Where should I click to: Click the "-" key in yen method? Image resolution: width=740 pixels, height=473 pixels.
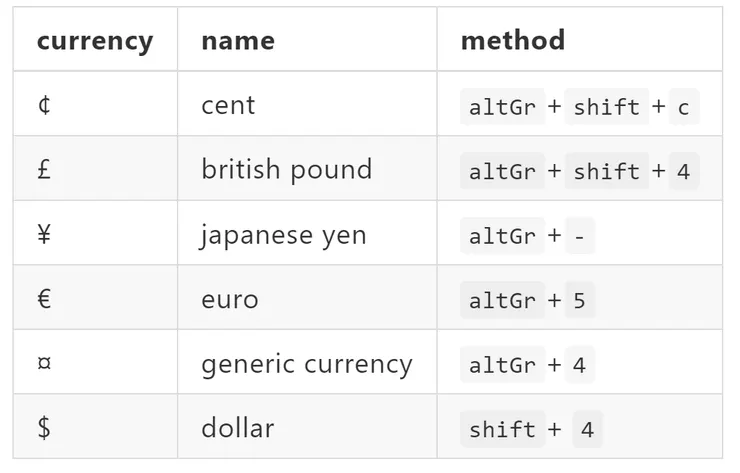click(x=580, y=237)
